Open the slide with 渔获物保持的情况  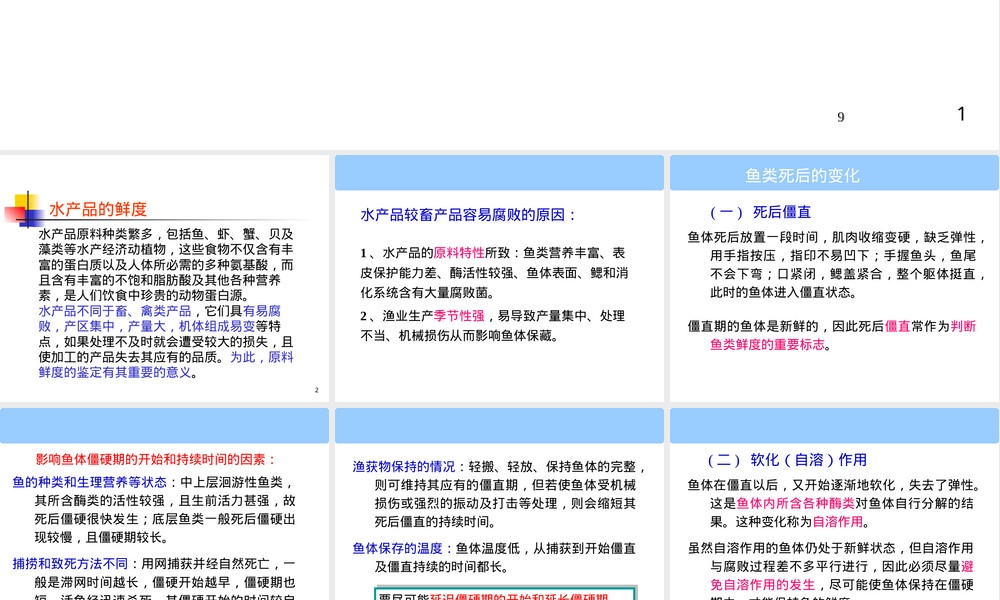499,504
